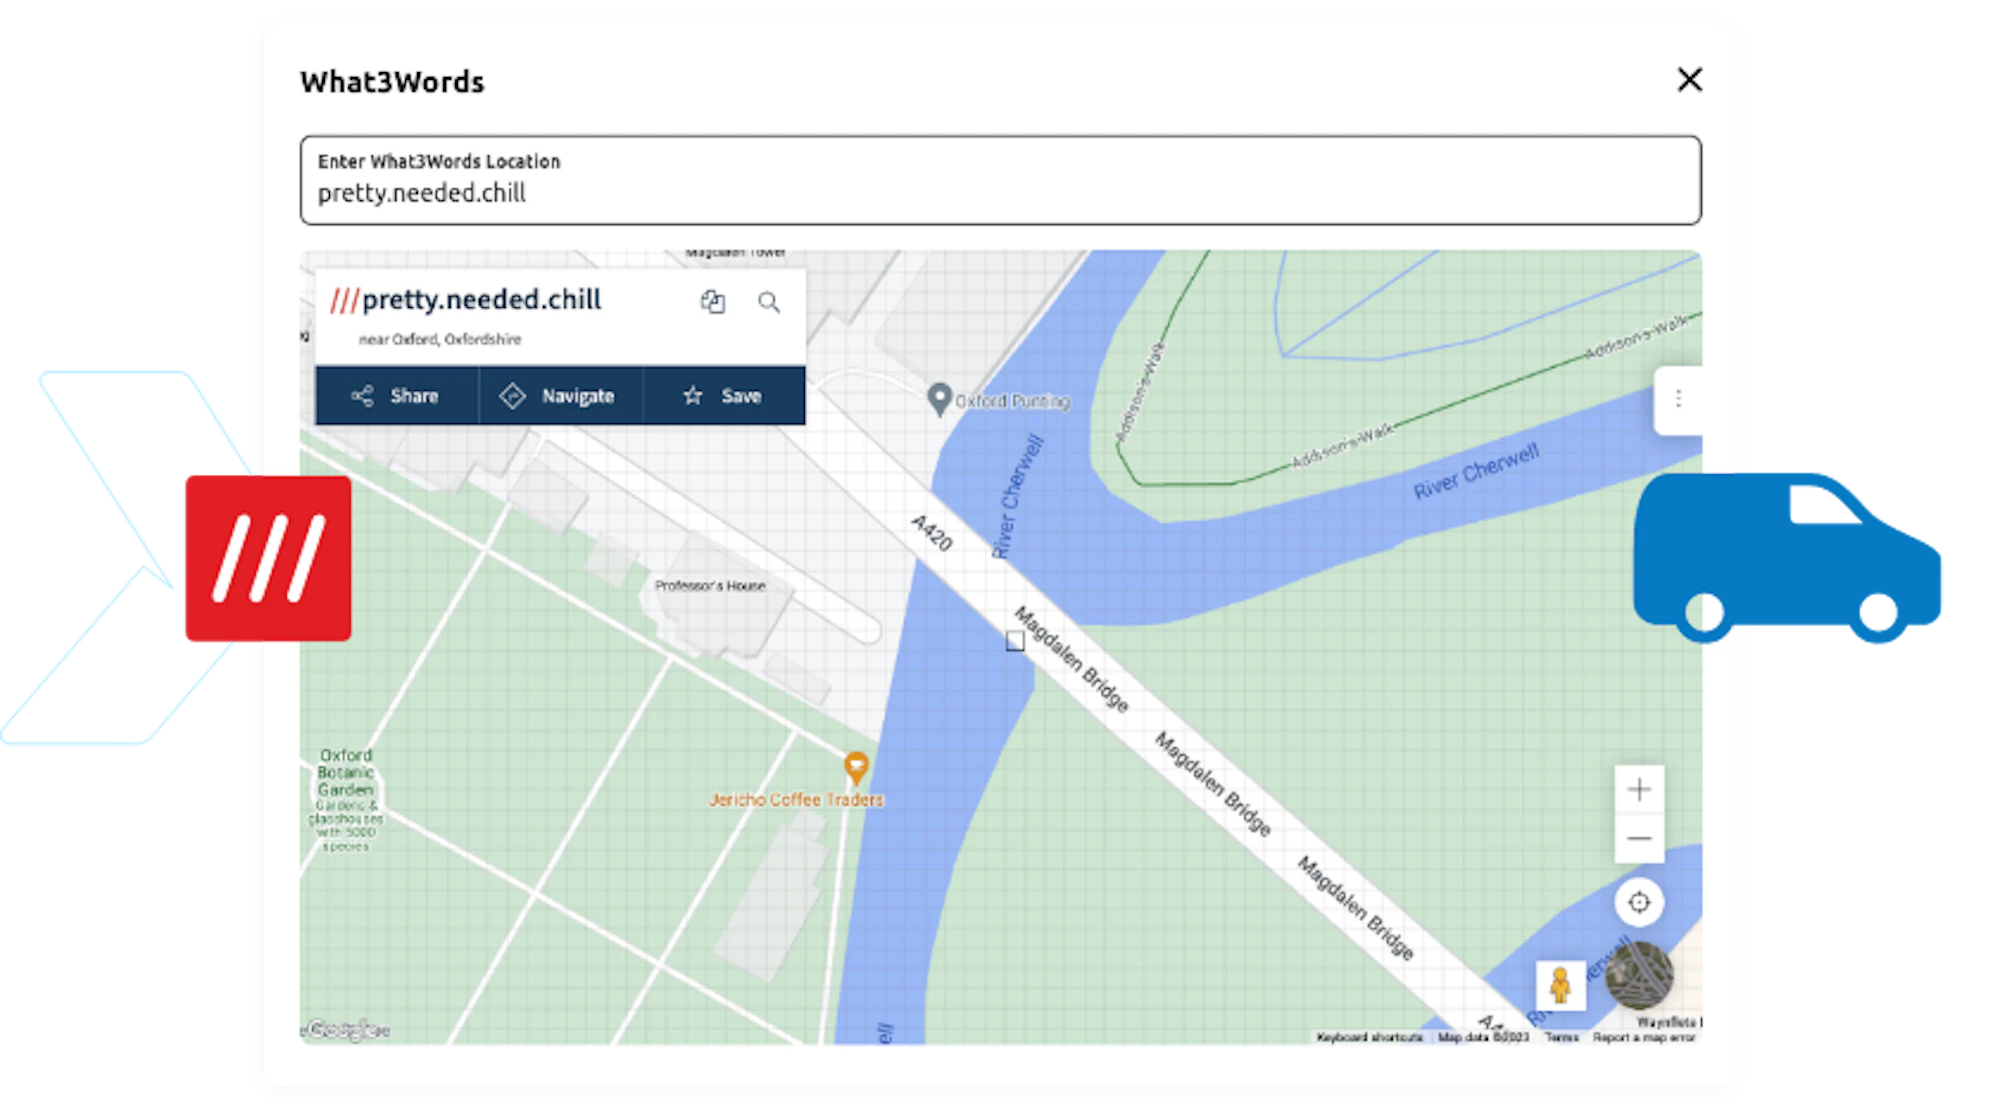Select the Street View pegman

coord(1560,985)
